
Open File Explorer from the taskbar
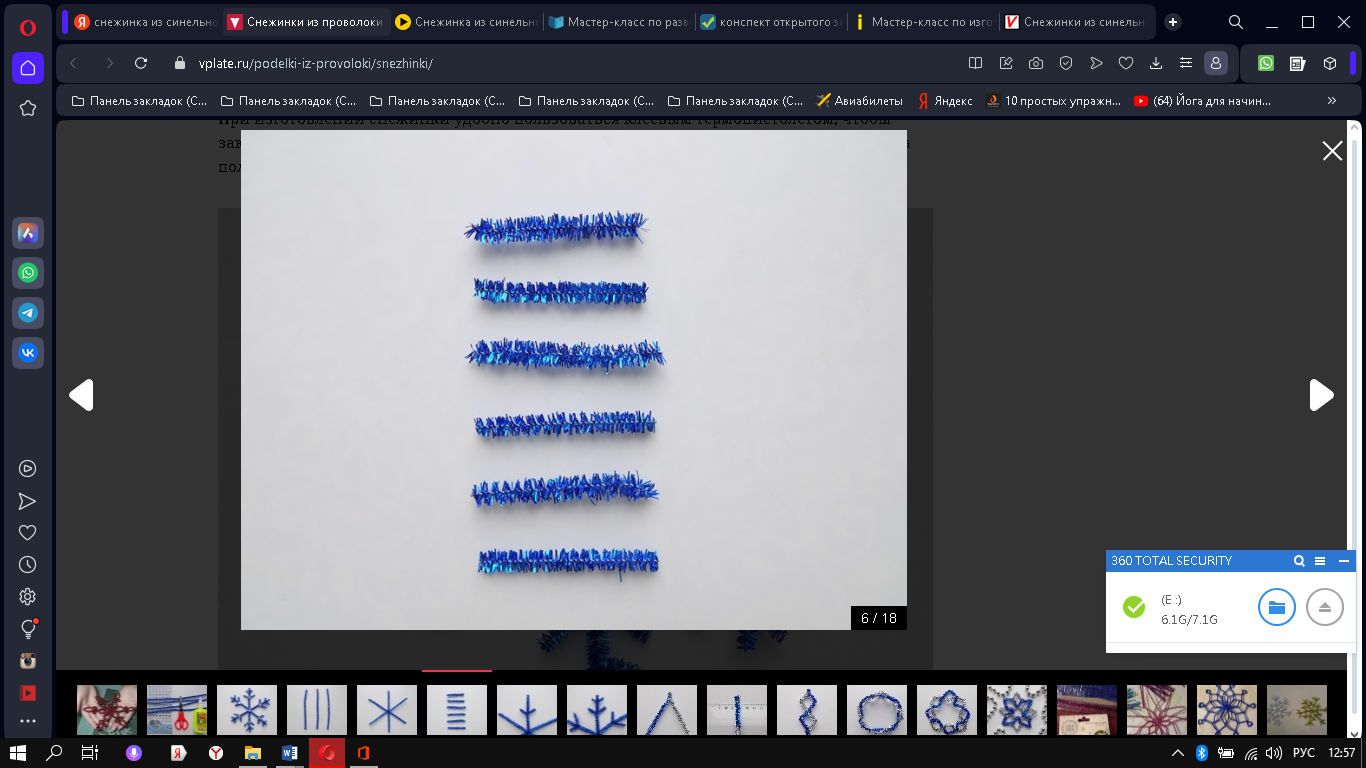253,752
